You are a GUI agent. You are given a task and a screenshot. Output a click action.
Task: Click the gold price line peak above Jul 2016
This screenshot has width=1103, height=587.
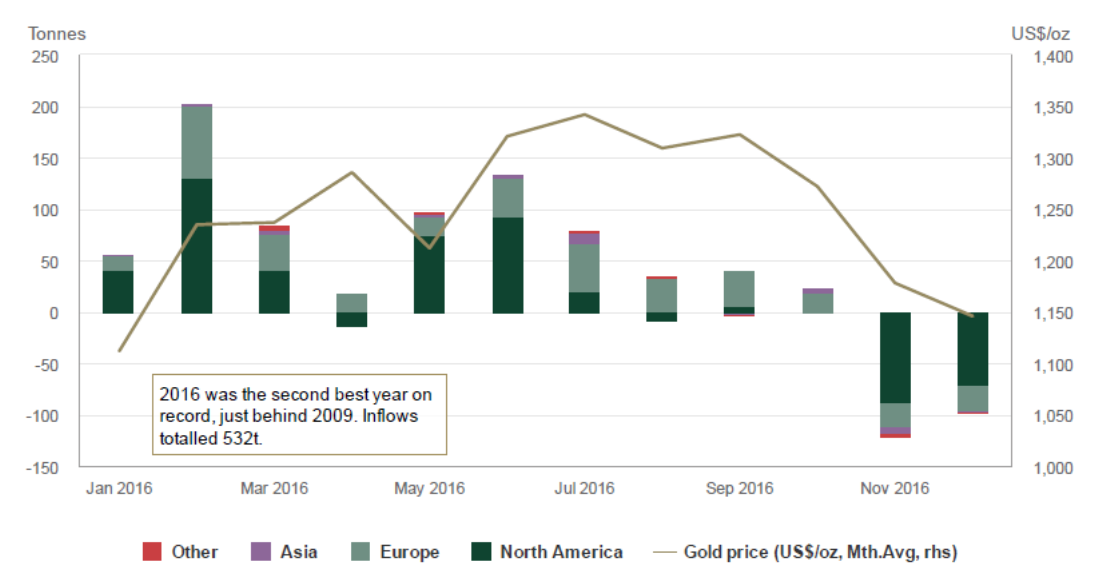(584, 114)
